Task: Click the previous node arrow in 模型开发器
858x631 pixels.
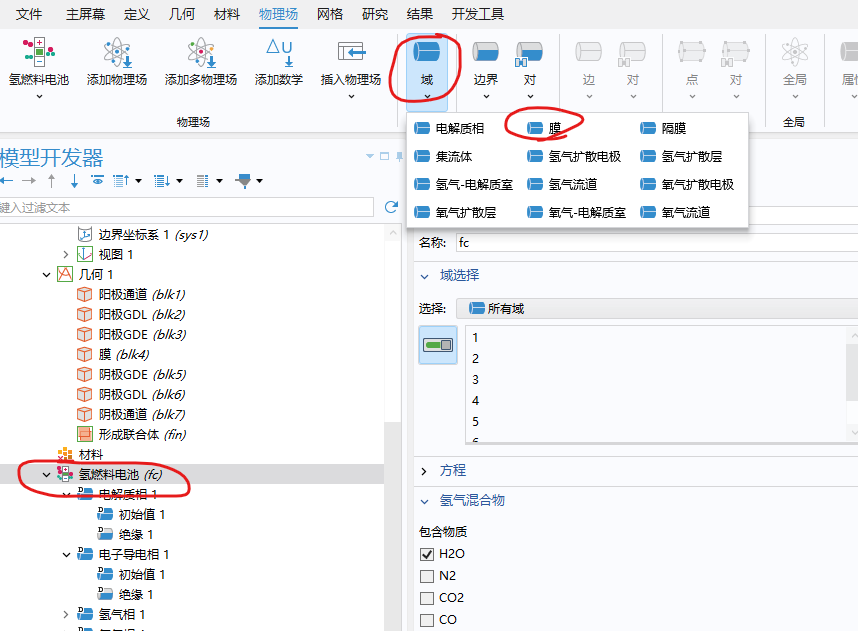Action: click(x=7, y=181)
